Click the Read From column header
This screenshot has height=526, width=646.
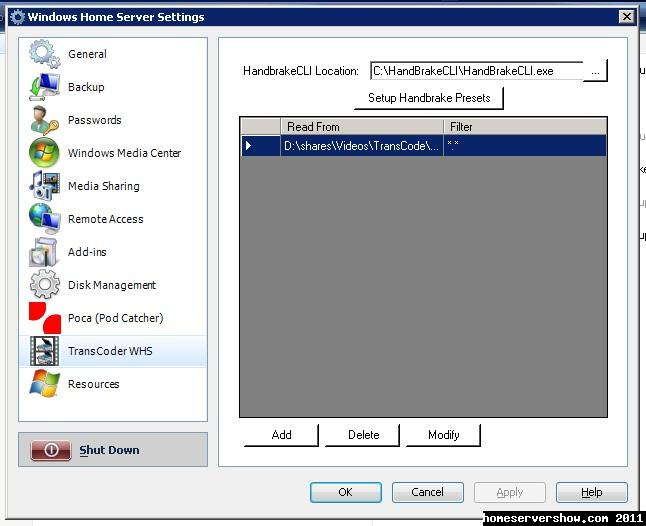pos(362,126)
